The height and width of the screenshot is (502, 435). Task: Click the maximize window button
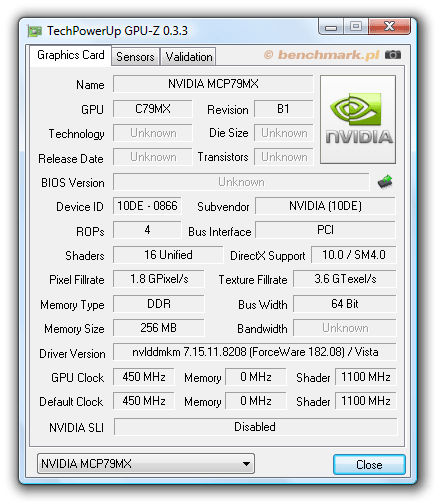click(356, 27)
